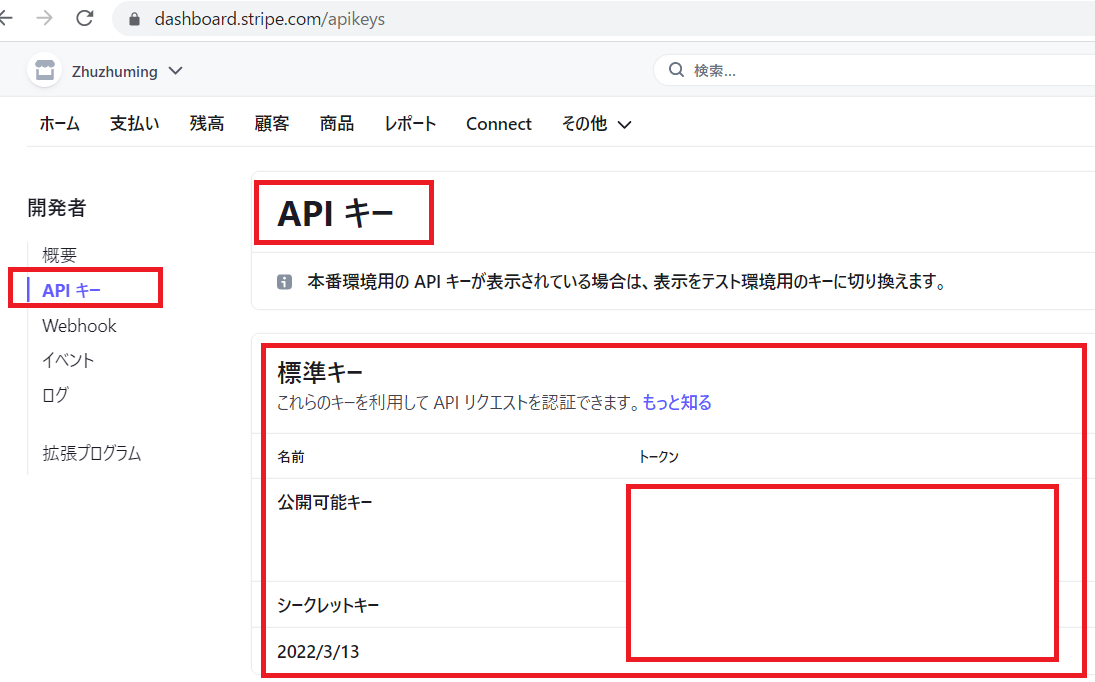Go to the 支払い tab
The image size is (1095, 682).
pyautogui.click(x=135, y=124)
